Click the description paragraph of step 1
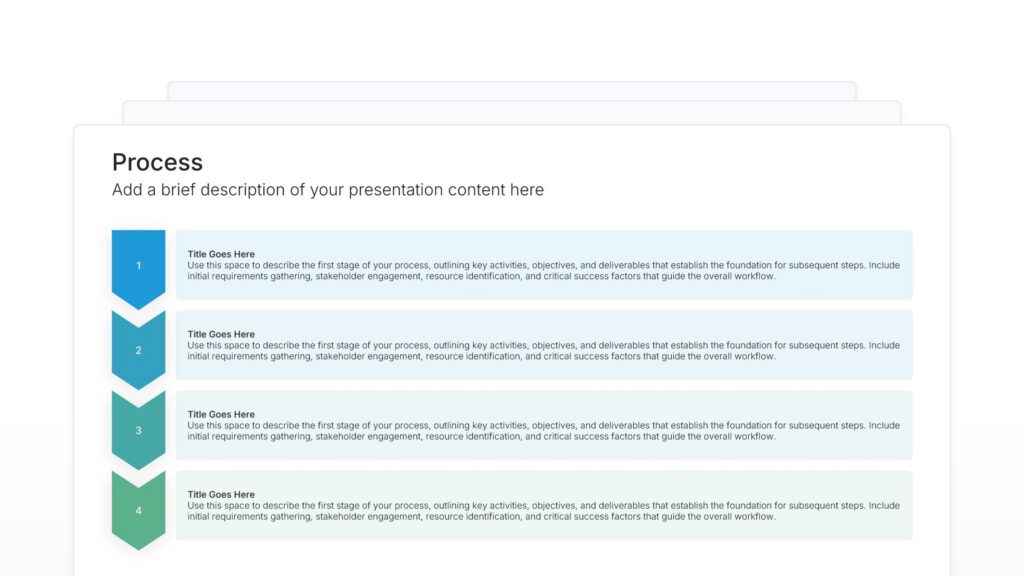Screen dimensions: 1024x576 (543, 271)
